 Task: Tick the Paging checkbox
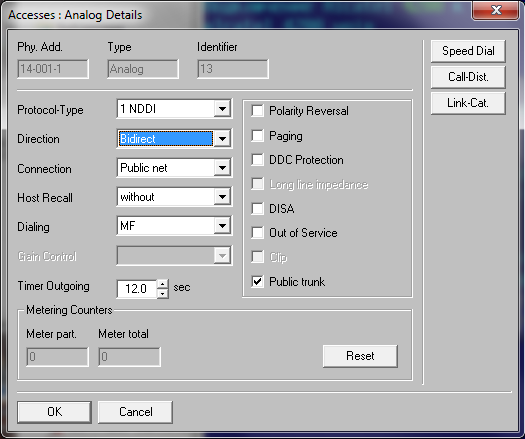point(257,136)
